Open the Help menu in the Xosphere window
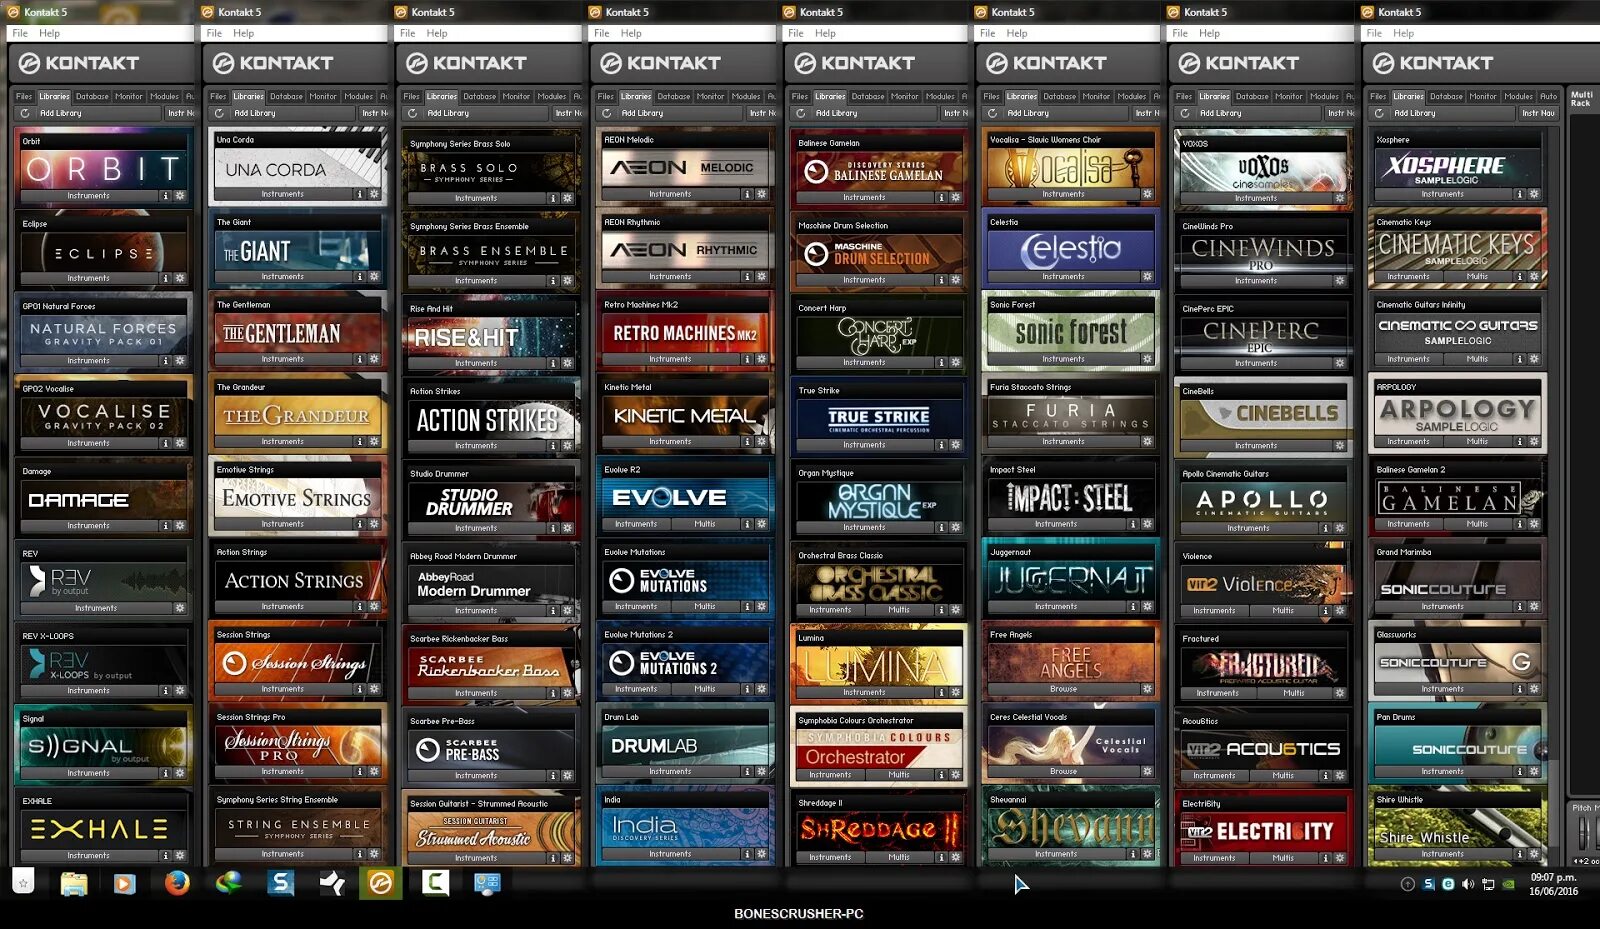The width and height of the screenshot is (1600, 929). click(1404, 33)
